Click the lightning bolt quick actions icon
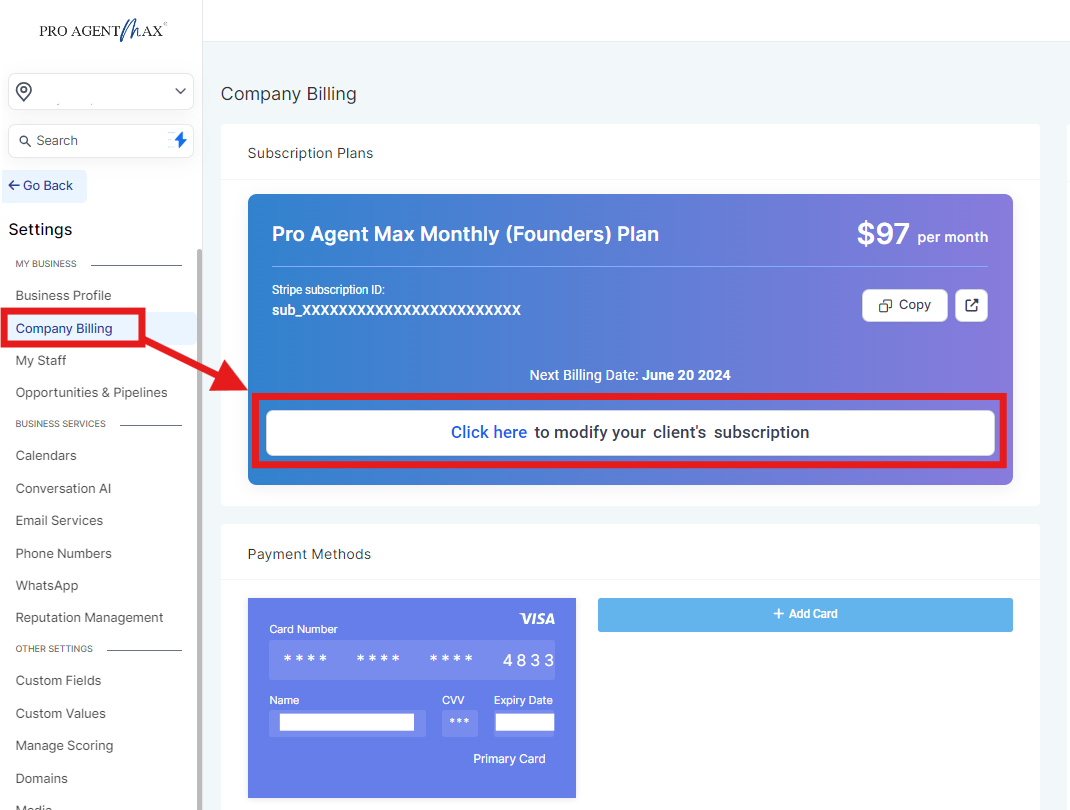Screen dimensions: 1070x810 [180, 141]
